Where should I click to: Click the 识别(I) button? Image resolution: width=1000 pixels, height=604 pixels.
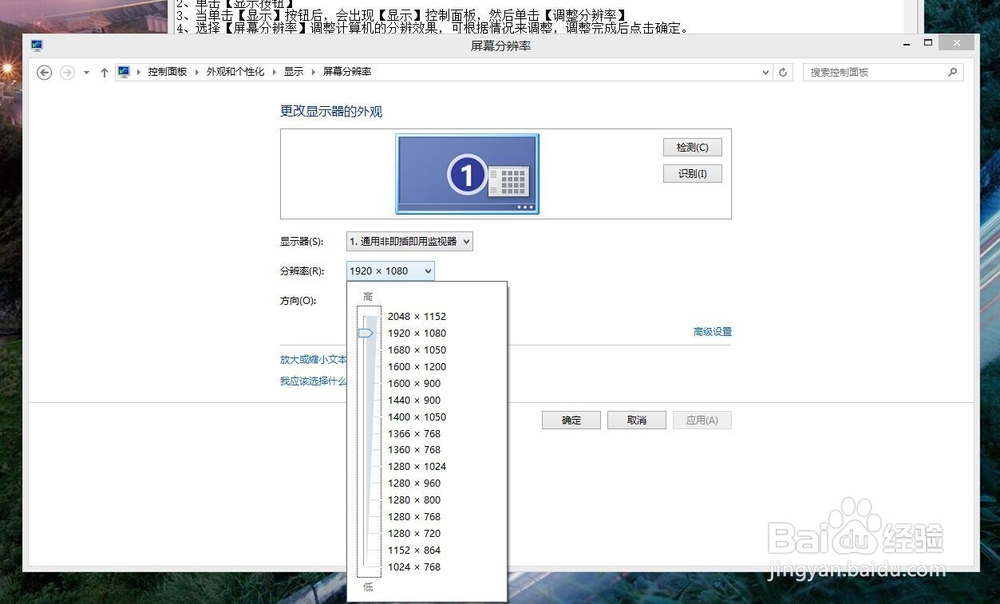(x=693, y=173)
